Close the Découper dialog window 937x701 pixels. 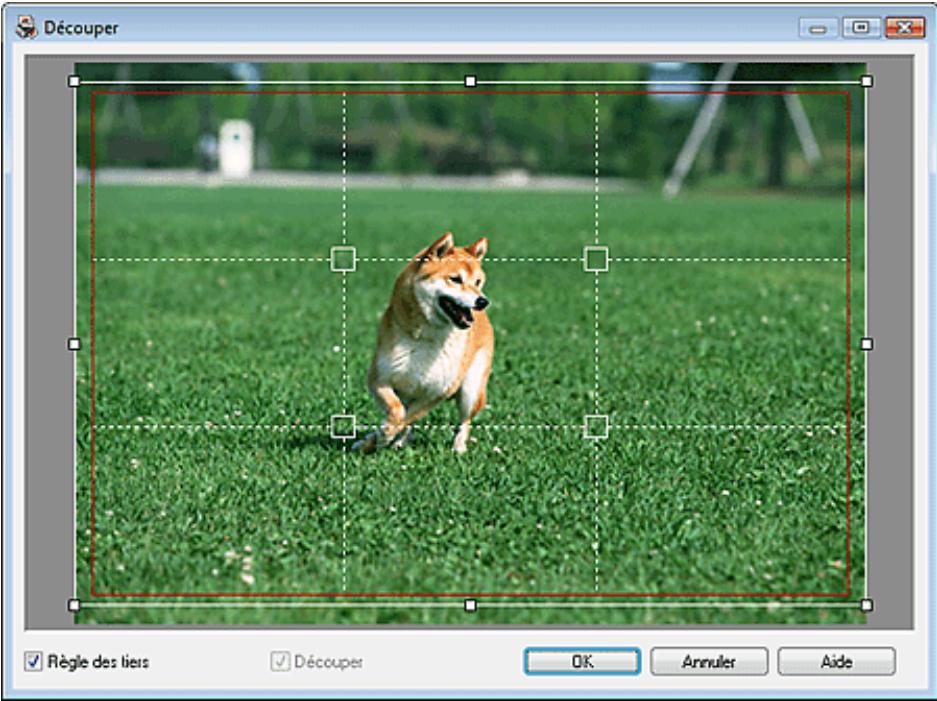tap(904, 28)
